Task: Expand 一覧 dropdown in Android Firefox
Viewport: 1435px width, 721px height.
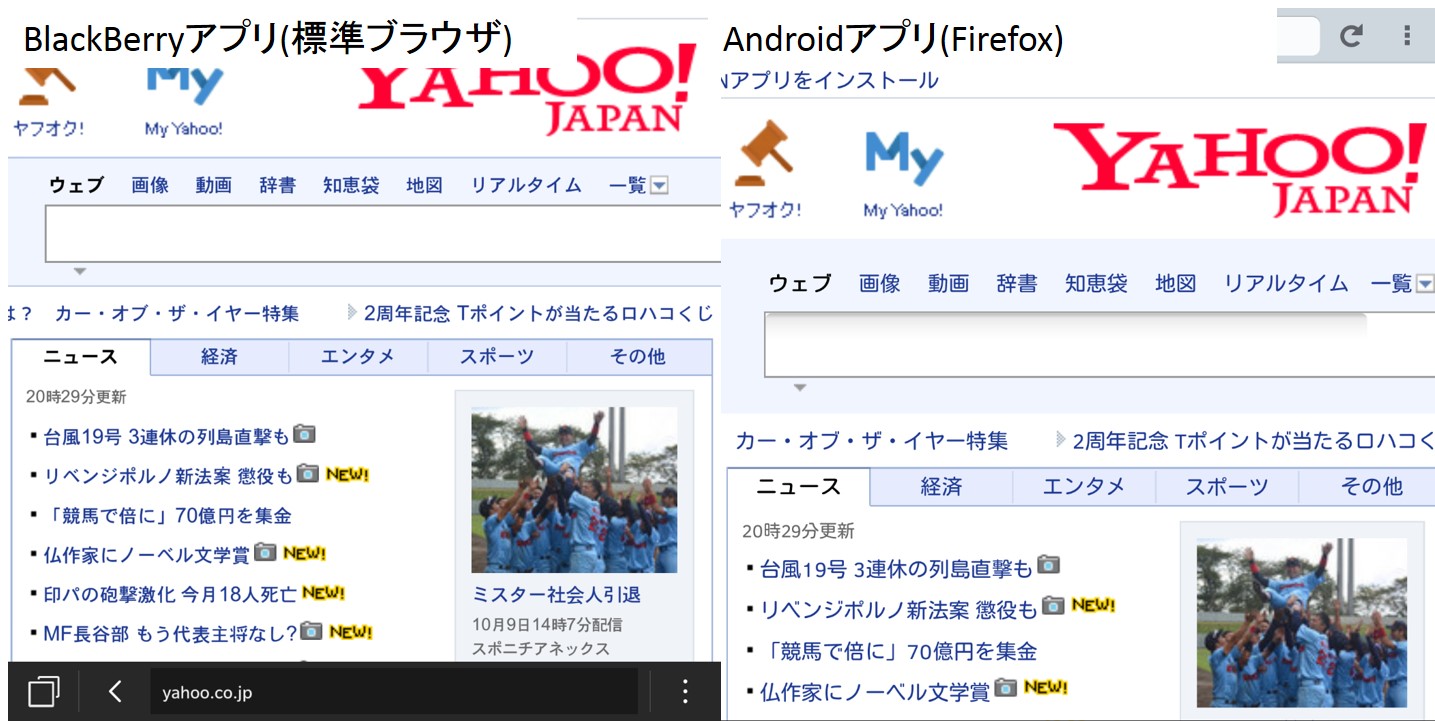Action: click(x=1425, y=284)
